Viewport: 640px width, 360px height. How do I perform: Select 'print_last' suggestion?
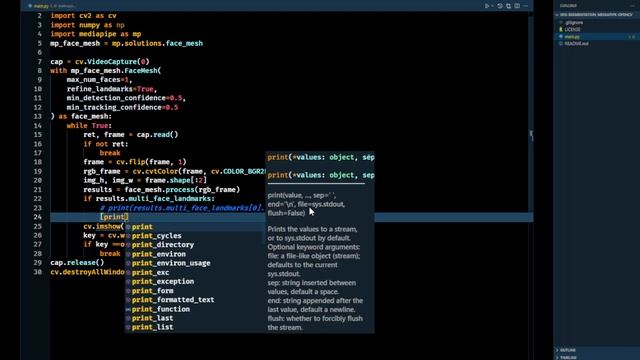coord(195,318)
